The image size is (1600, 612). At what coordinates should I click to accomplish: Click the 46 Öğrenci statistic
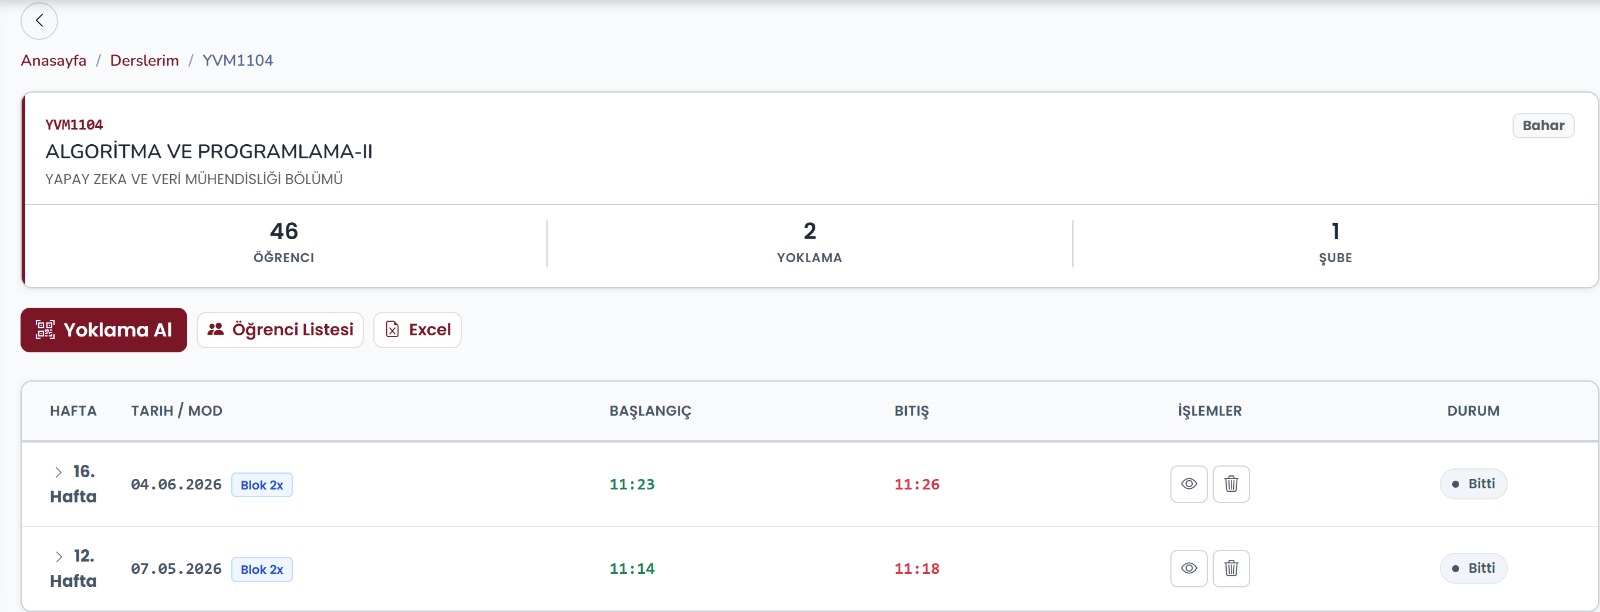[x=284, y=242]
